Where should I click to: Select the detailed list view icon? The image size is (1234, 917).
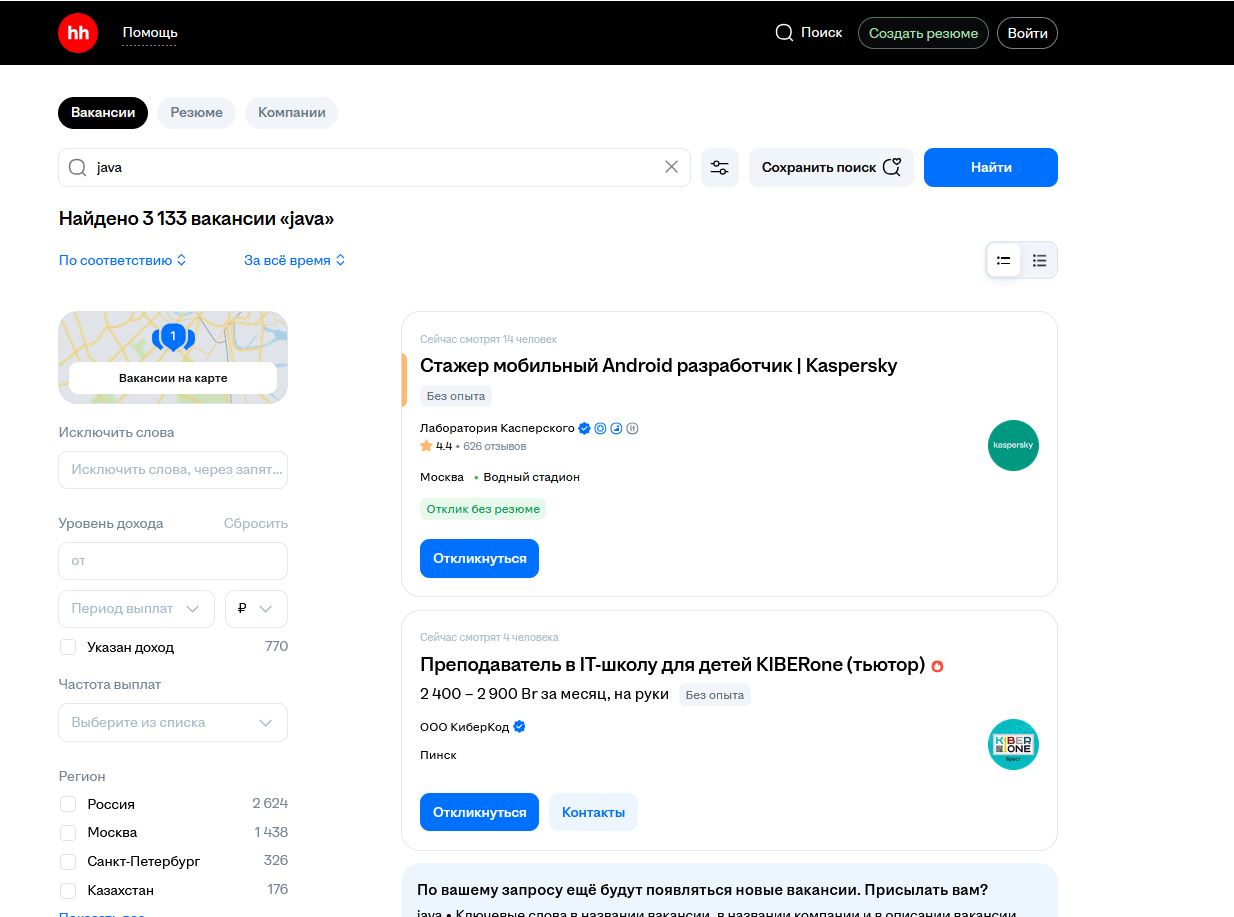point(1003,261)
